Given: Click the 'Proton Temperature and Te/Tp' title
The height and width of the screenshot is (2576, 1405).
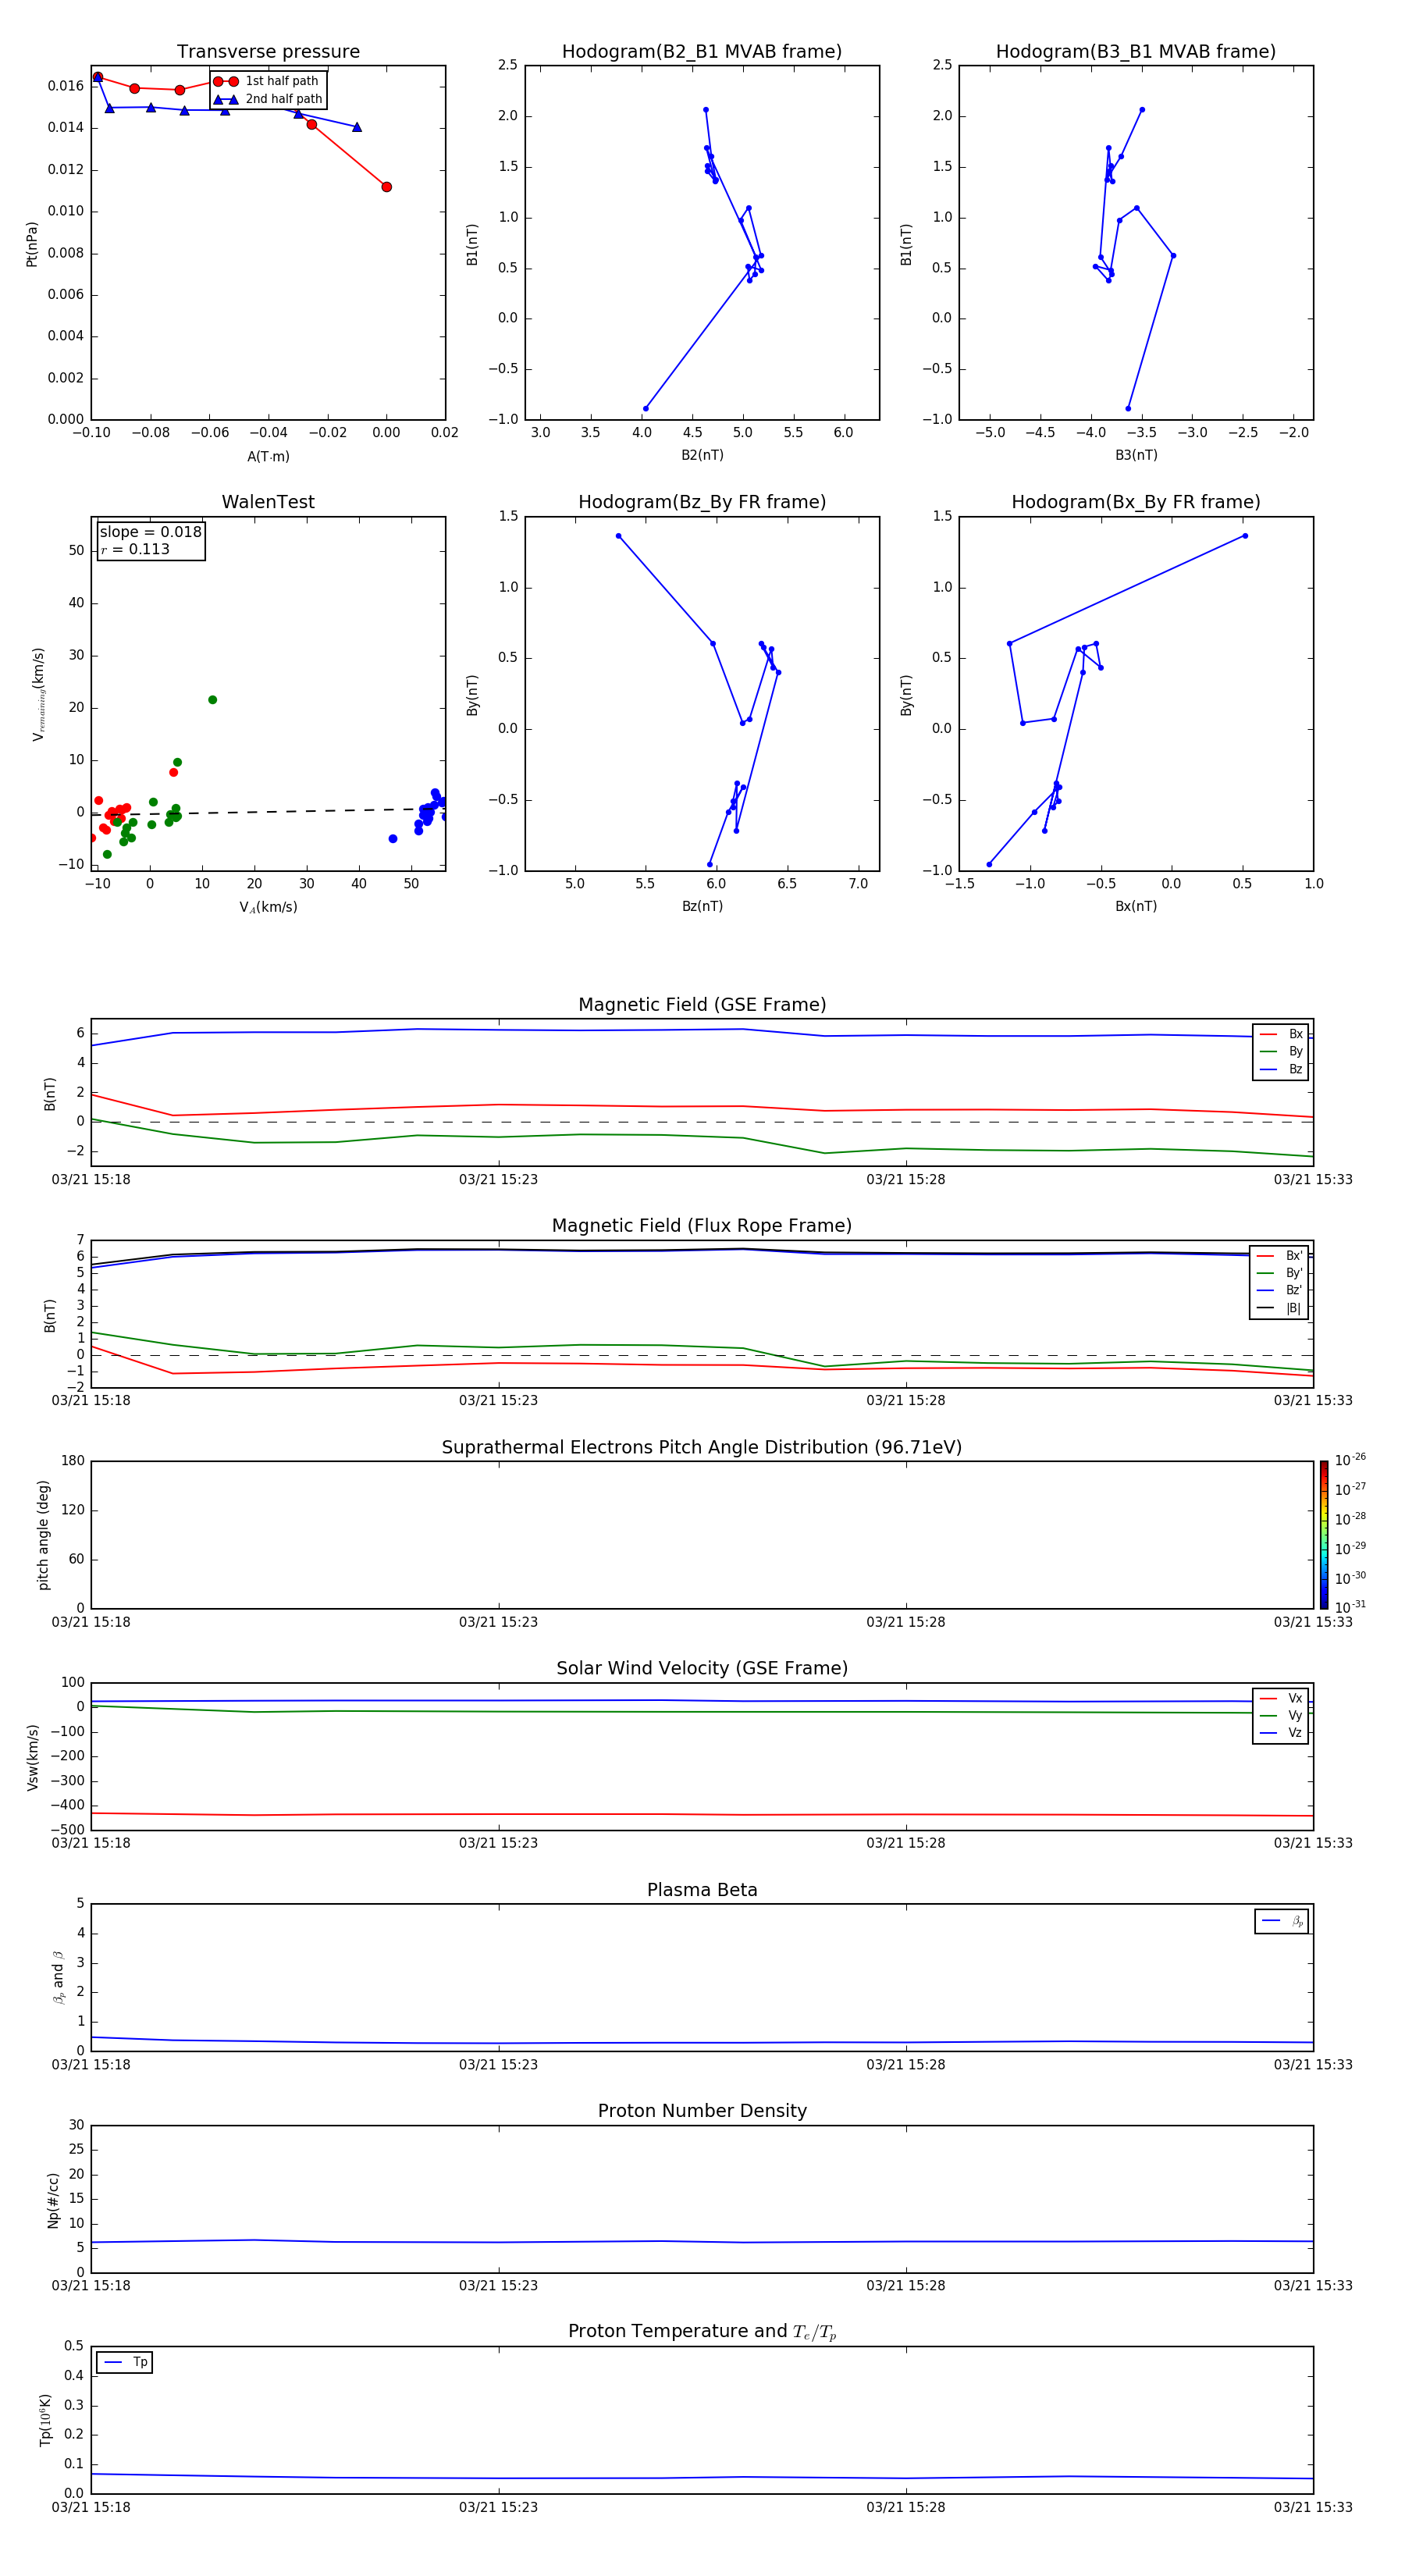Looking at the screenshot, I should [702, 2332].
